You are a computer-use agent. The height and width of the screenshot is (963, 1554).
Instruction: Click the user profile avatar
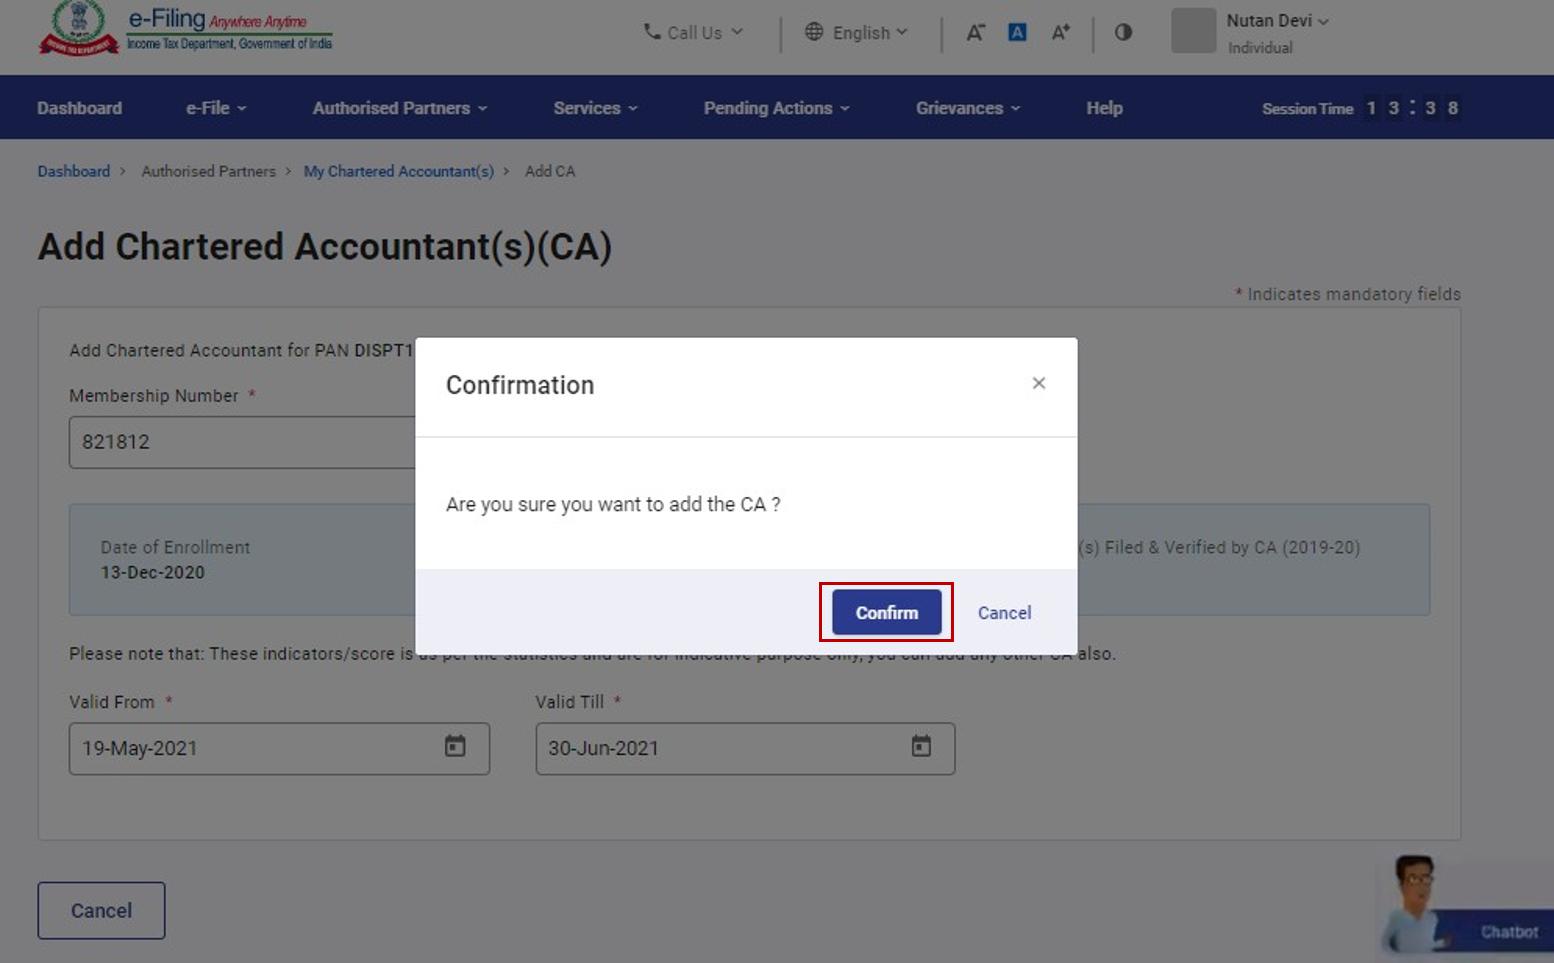coord(1193,31)
